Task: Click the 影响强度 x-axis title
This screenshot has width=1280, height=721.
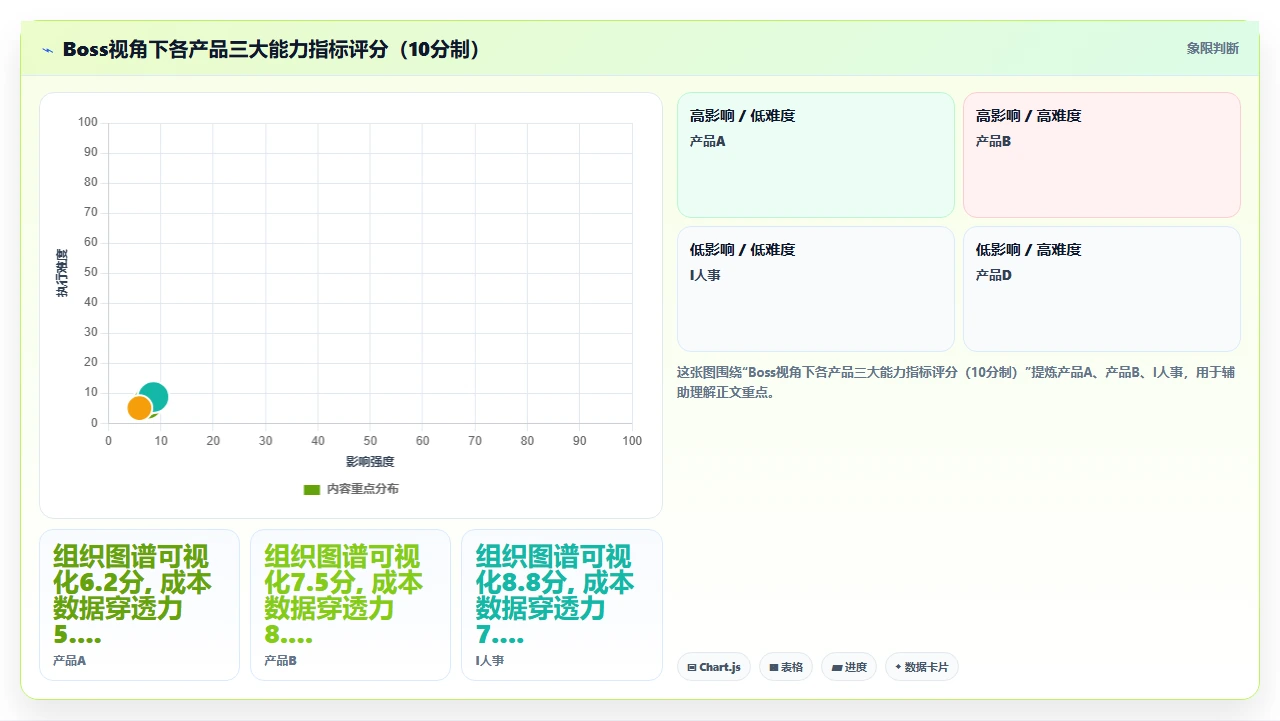Action: (x=370, y=462)
